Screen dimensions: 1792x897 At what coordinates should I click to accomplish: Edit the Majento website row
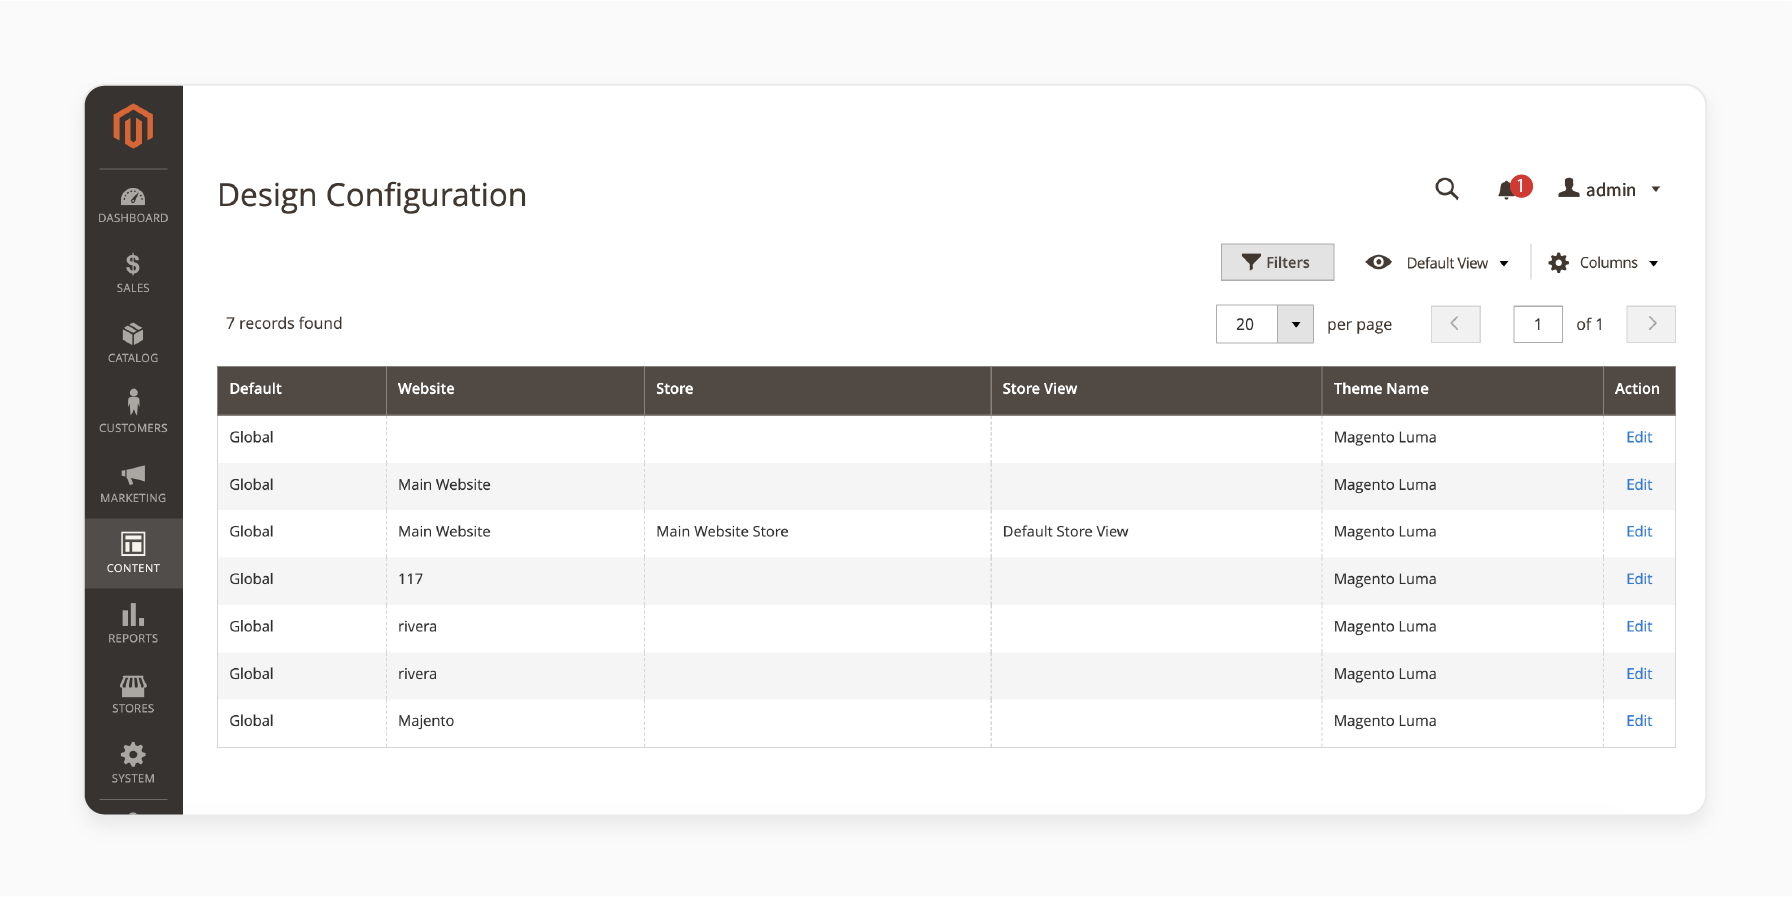(1639, 720)
